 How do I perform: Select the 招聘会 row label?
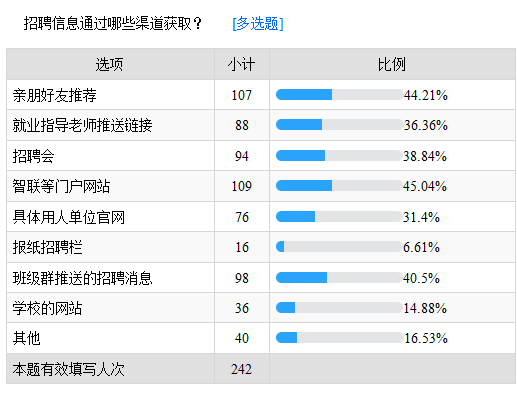[x=33, y=156]
